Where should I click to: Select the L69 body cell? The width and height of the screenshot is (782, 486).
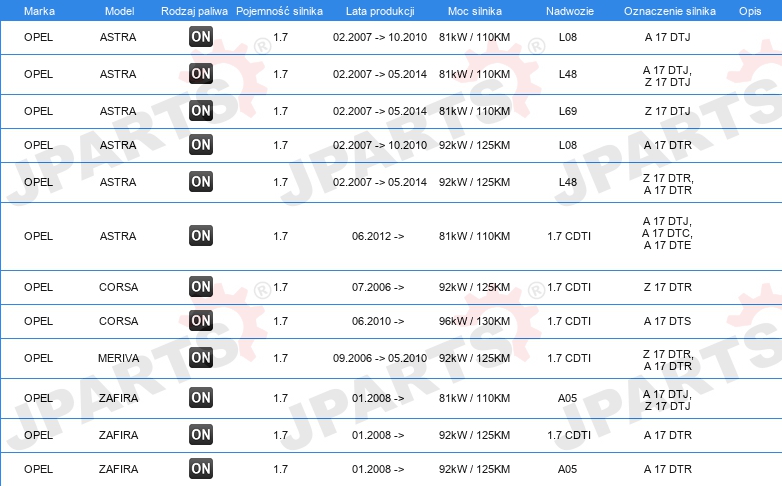(x=568, y=111)
